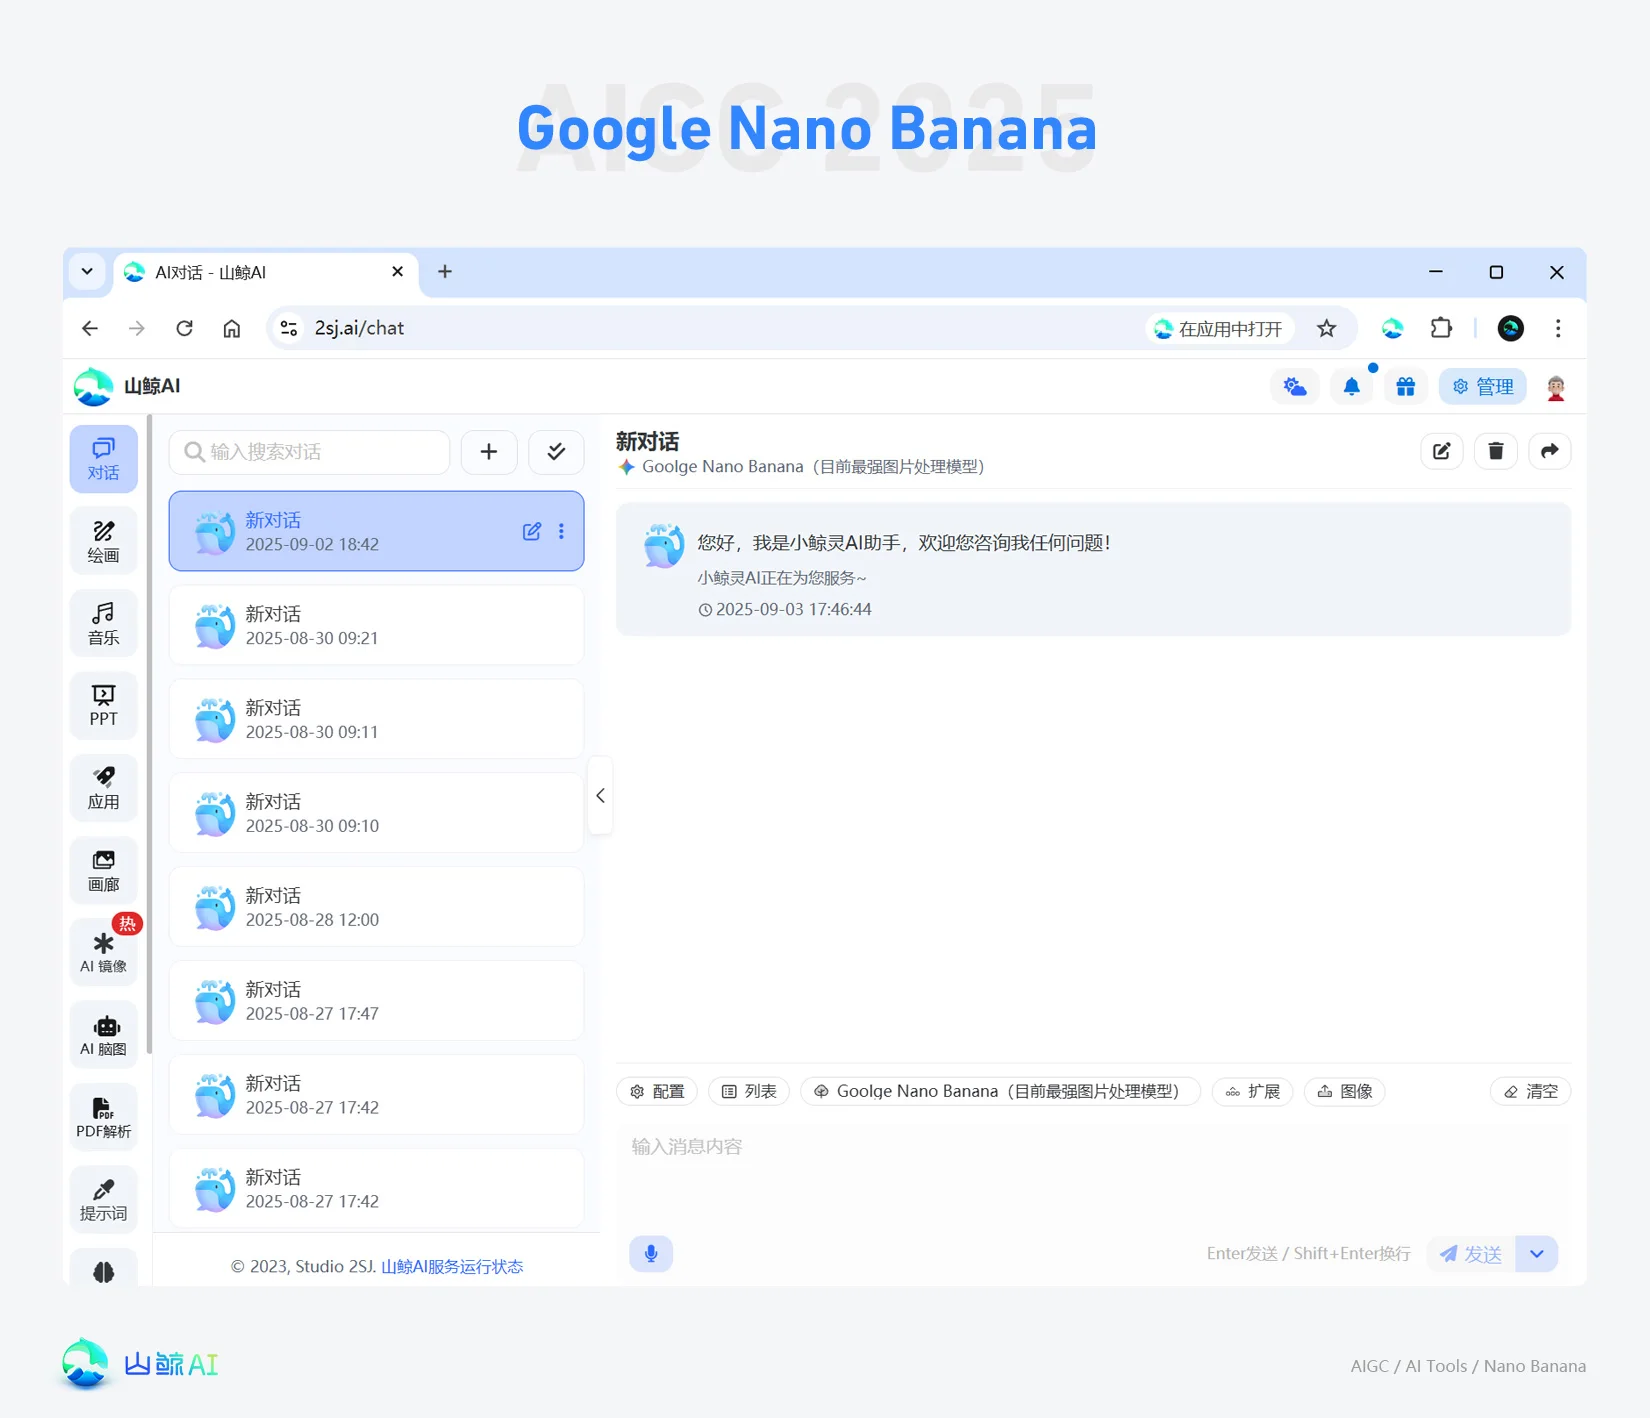Open conversation dated 2025-08-30 09:11

pos(377,719)
